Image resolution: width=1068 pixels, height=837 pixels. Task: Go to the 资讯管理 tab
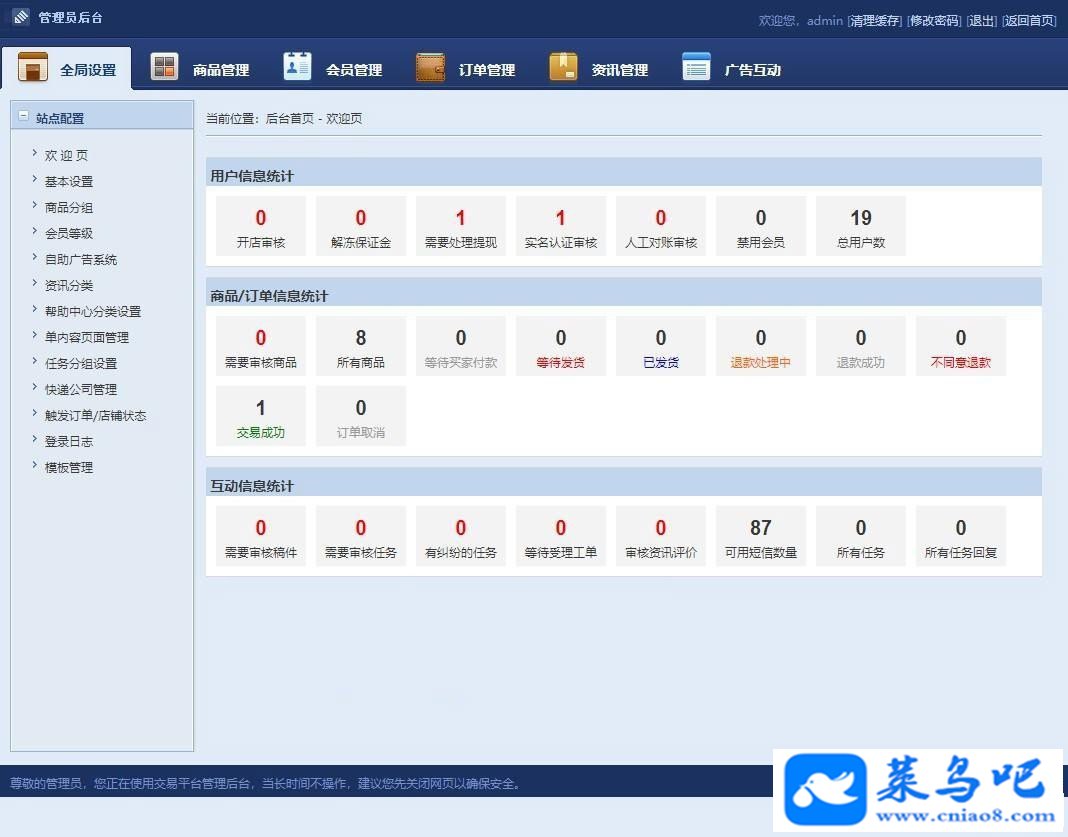pyautogui.click(x=598, y=68)
